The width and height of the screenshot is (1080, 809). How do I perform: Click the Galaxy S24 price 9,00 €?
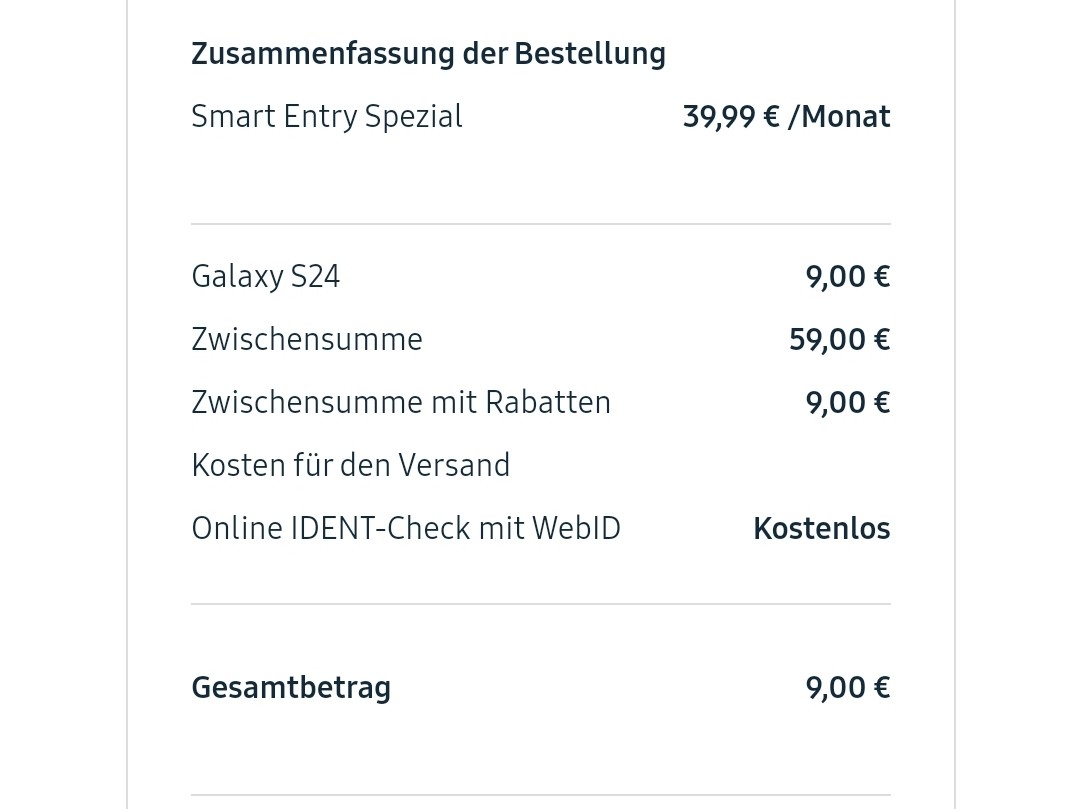(848, 277)
